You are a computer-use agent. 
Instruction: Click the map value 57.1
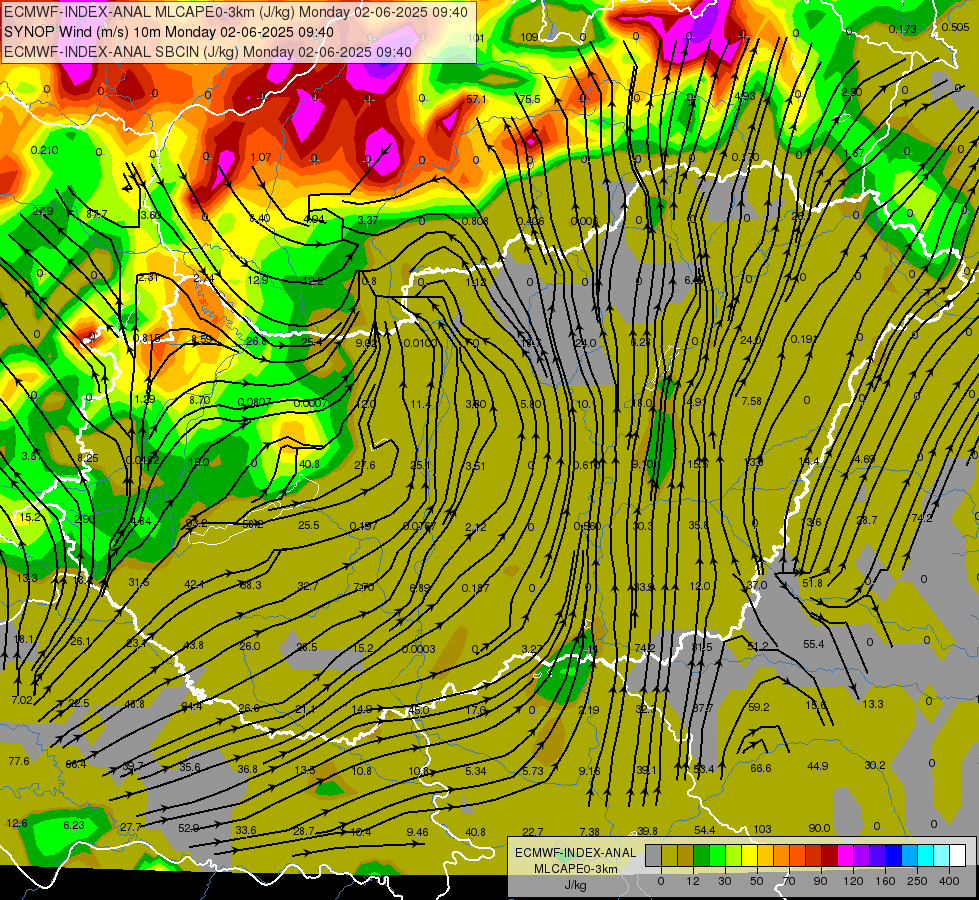[x=476, y=99]
